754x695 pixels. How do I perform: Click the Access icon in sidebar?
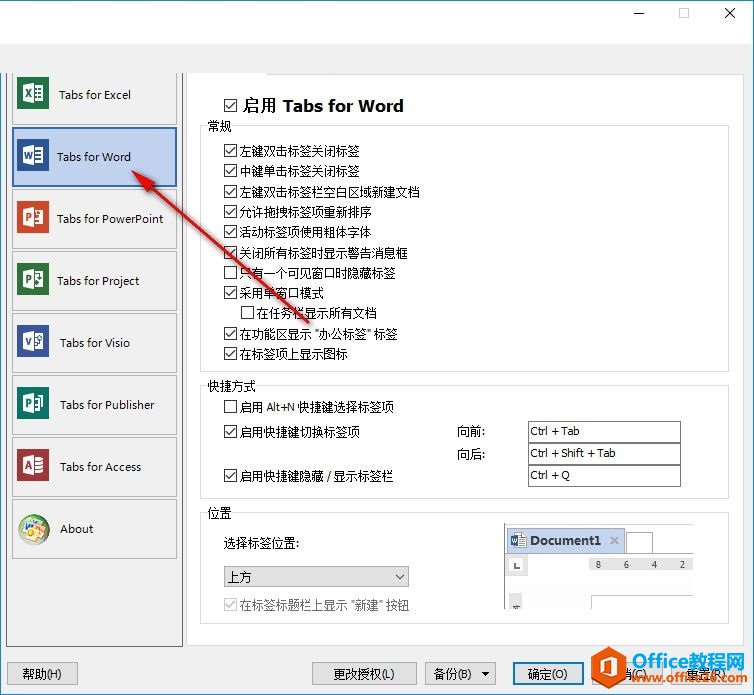(33, 465)
